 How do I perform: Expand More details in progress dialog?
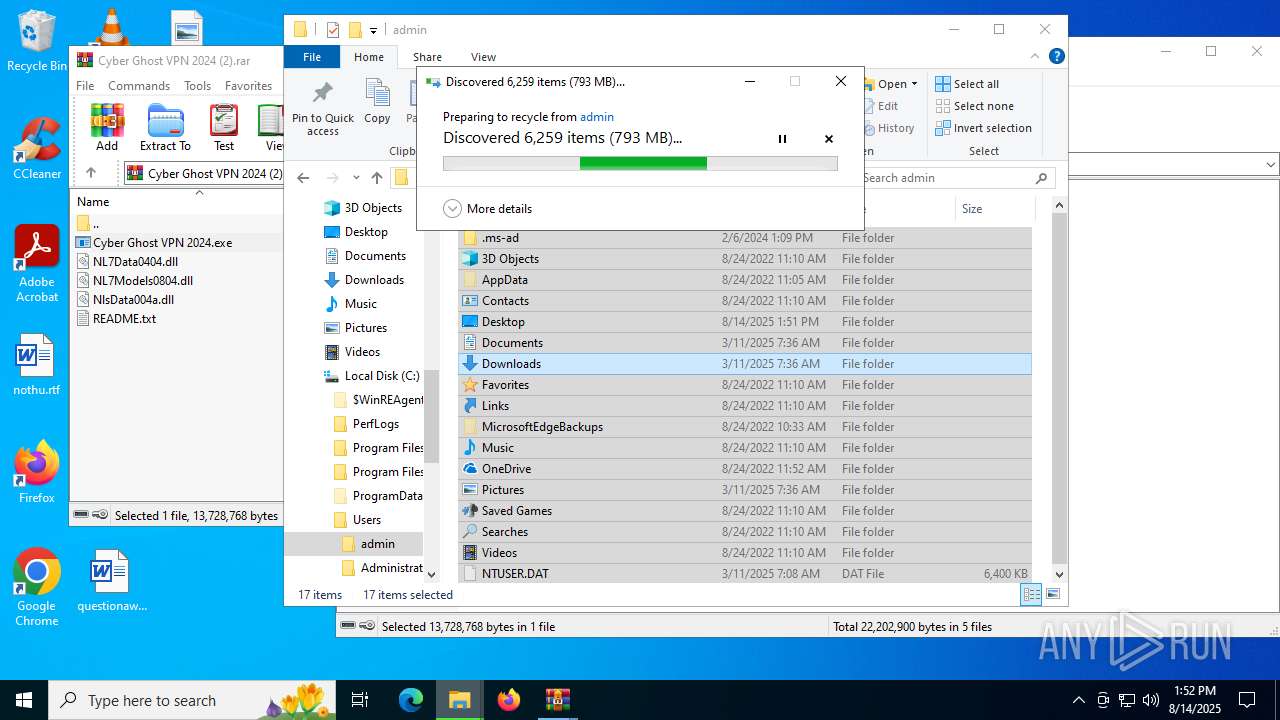488,209
